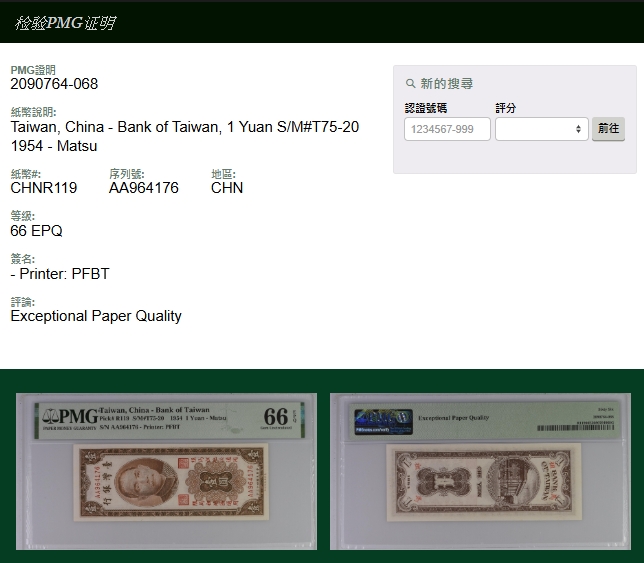The width and height of the screenshot is (644, 563).
Task: Select the text - Printer: PFBT
Action: click(x=60, y=273)
